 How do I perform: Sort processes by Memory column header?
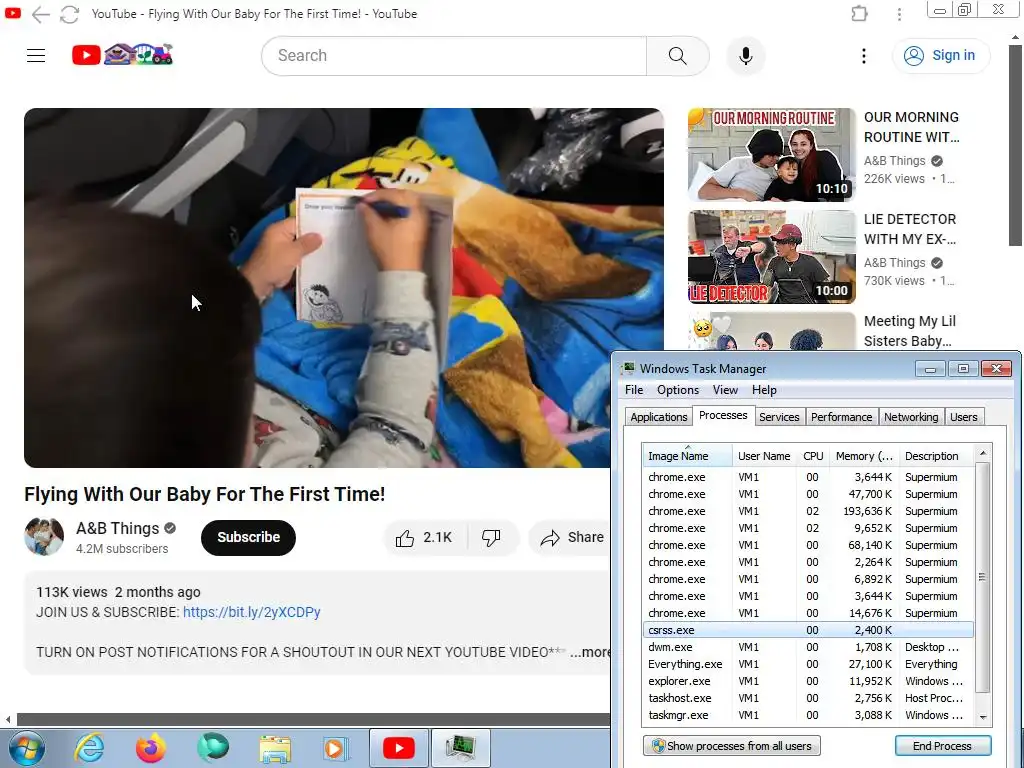864,456
